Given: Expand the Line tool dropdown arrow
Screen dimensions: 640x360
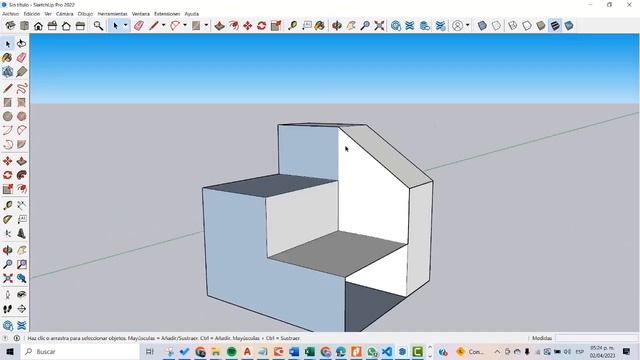Looking at the screenshot, I should [x=163, y=25].
